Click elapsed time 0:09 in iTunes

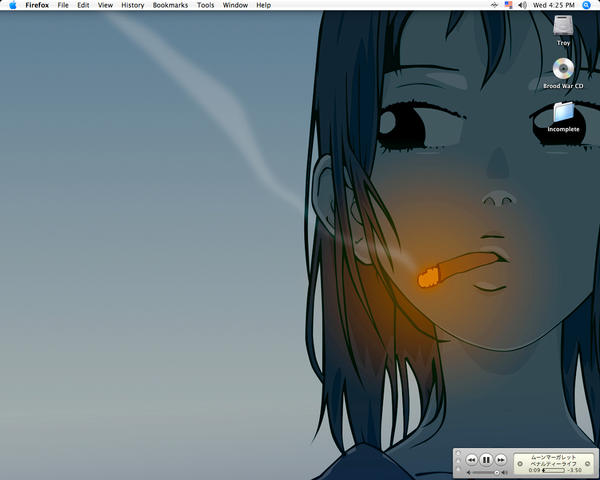tap(534, 470)
